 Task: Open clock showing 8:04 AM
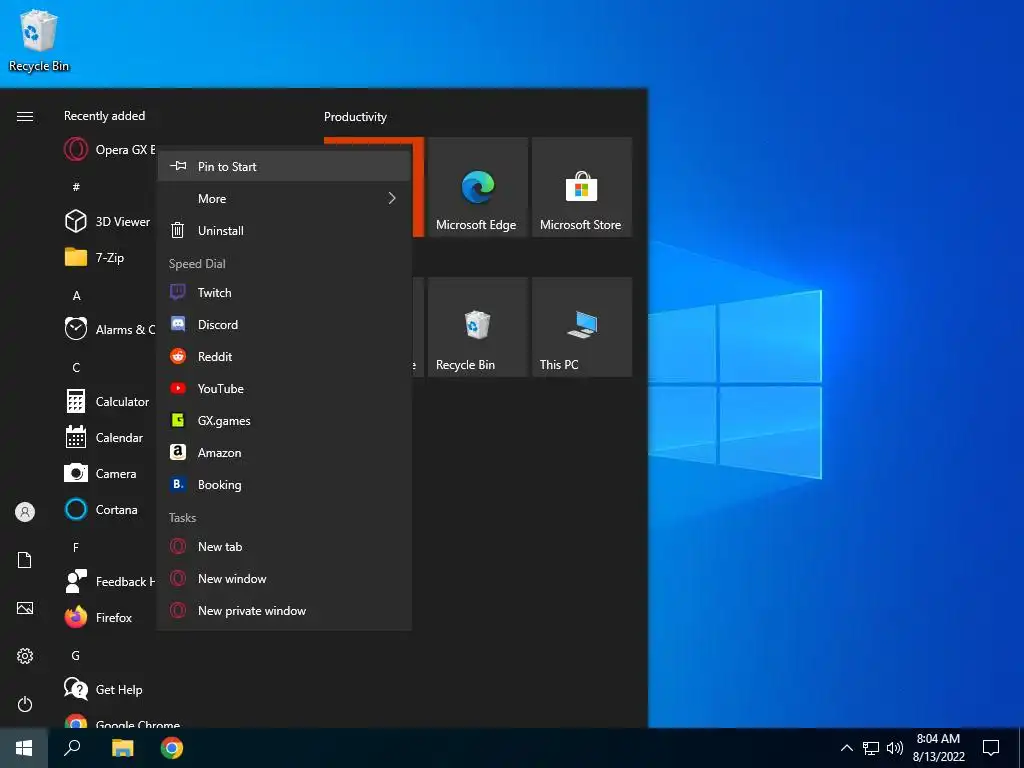click(x=938, y=748)
